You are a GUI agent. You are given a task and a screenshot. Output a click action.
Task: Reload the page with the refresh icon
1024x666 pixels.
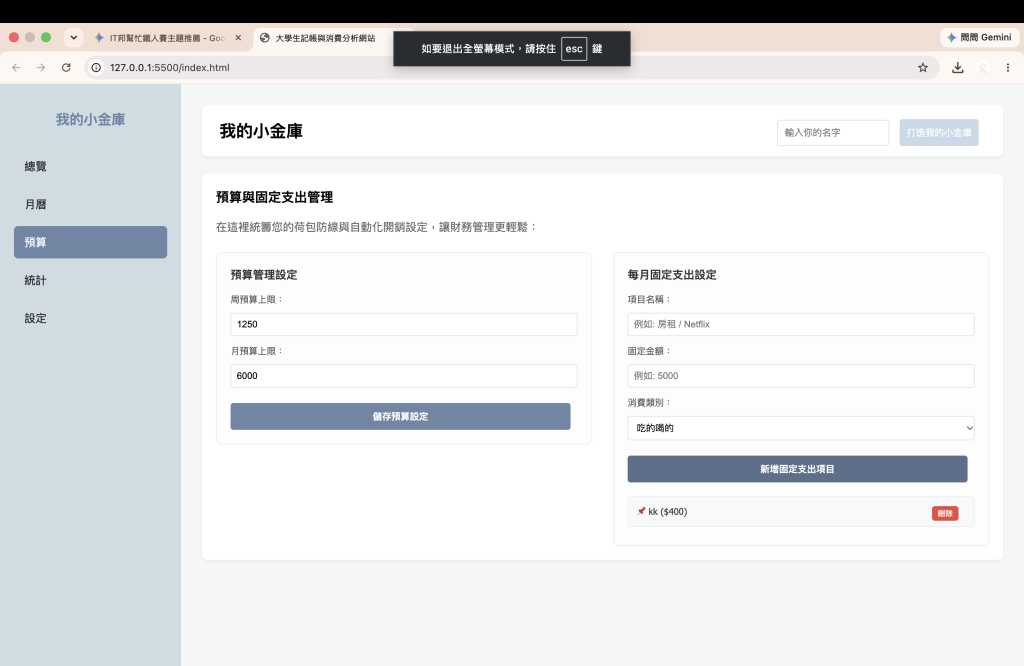[x=66, y=67]
